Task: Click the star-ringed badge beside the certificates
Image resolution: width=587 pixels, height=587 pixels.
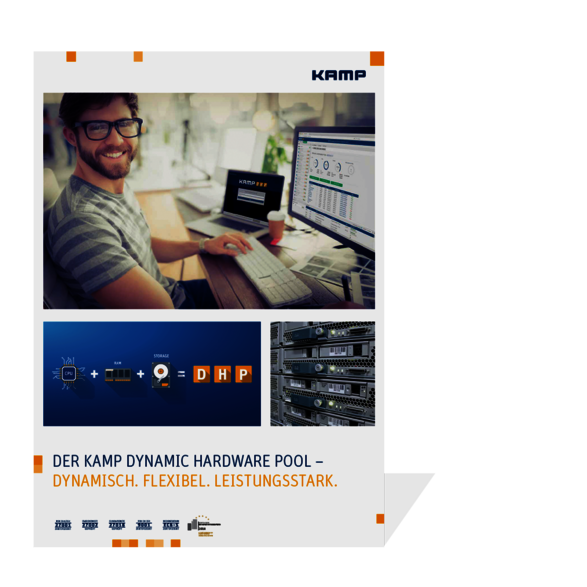Action: pos(204,525)
